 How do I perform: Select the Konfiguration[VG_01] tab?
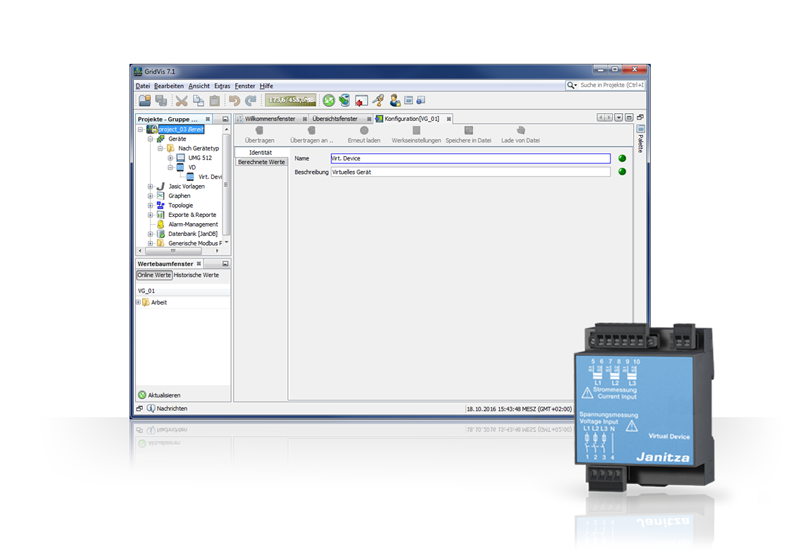coord(412,118)
